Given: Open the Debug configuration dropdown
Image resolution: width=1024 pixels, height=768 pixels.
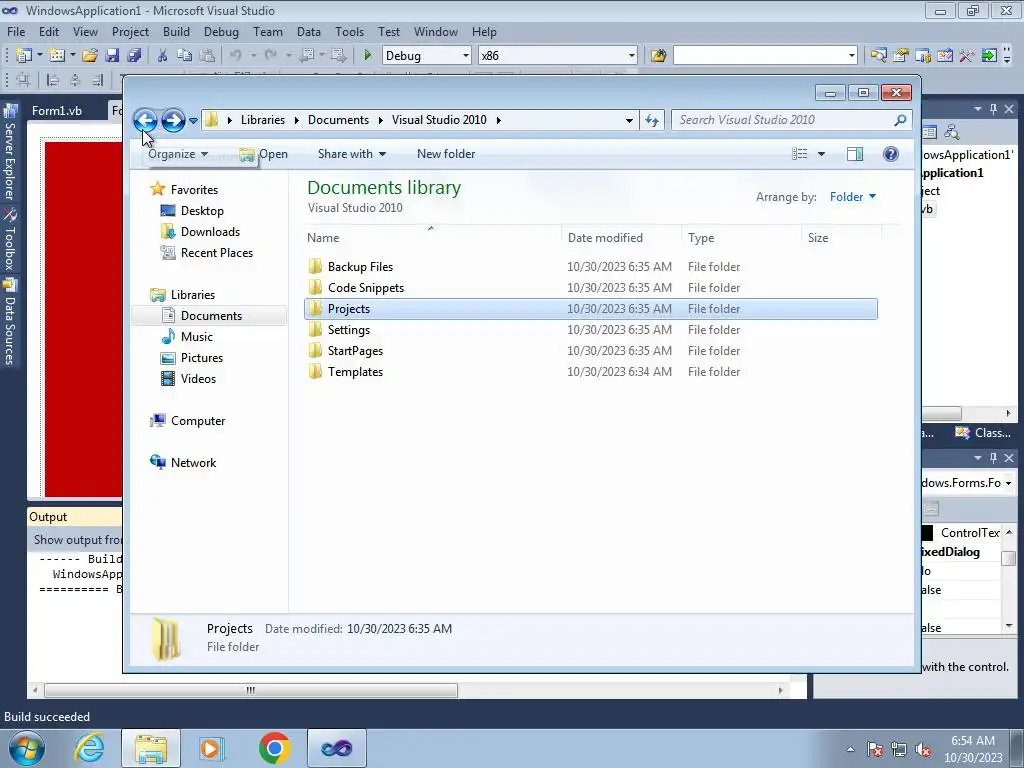Looking at the screenshot, I should coord(466,56).
